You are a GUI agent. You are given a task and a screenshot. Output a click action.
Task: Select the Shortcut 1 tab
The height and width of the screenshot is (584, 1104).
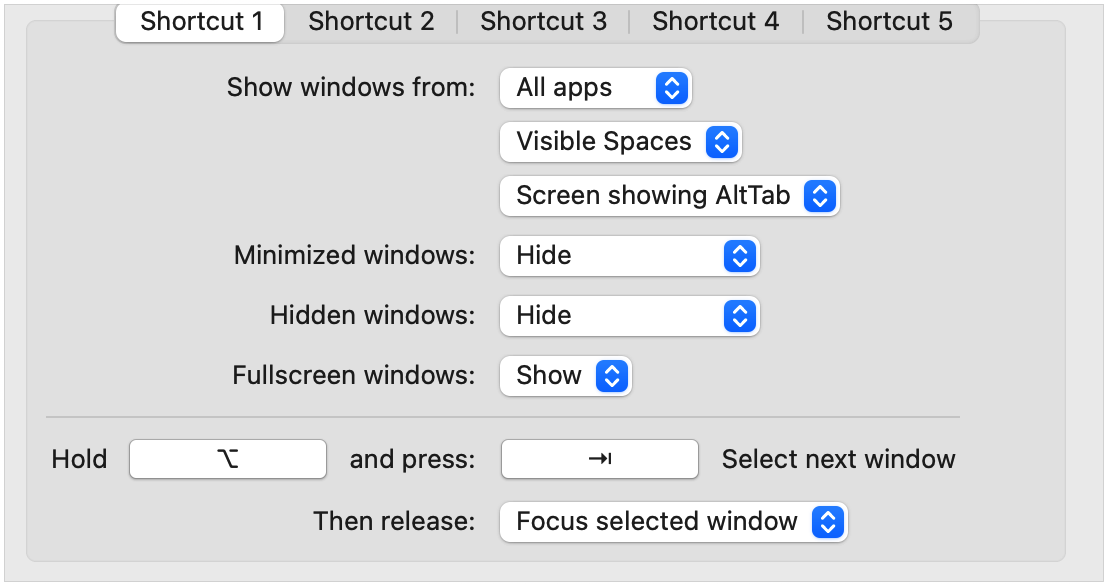[x=199, y=20]
